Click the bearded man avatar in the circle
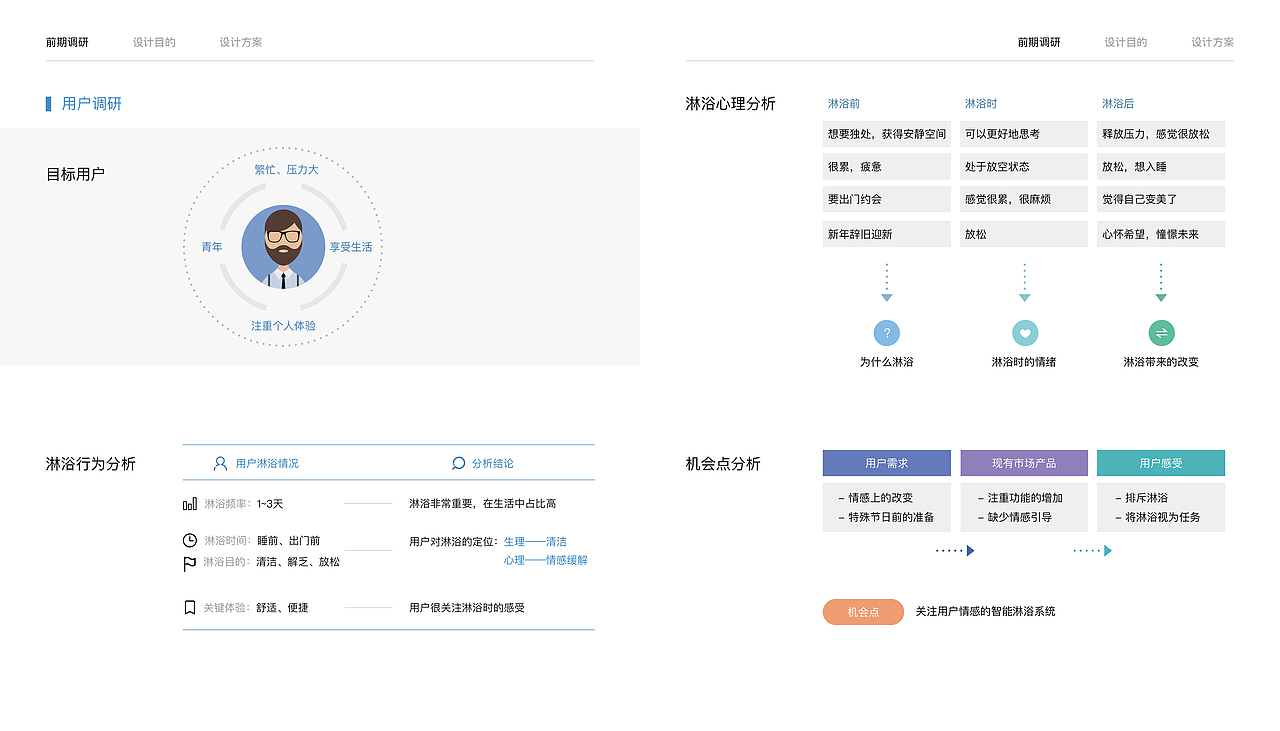This screenshot has width=1280, height=731. point(283,246)
